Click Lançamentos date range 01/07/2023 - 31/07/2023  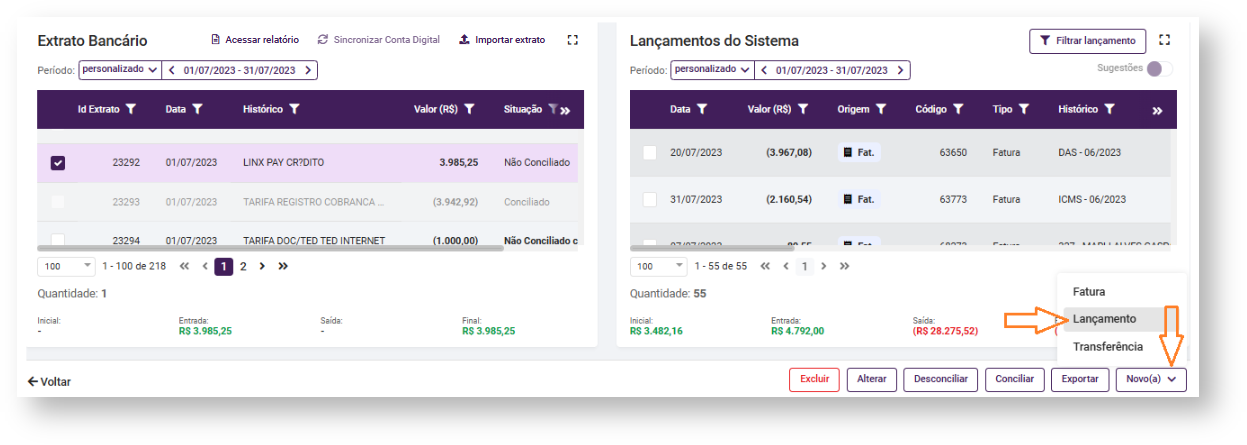click(832, 71)
